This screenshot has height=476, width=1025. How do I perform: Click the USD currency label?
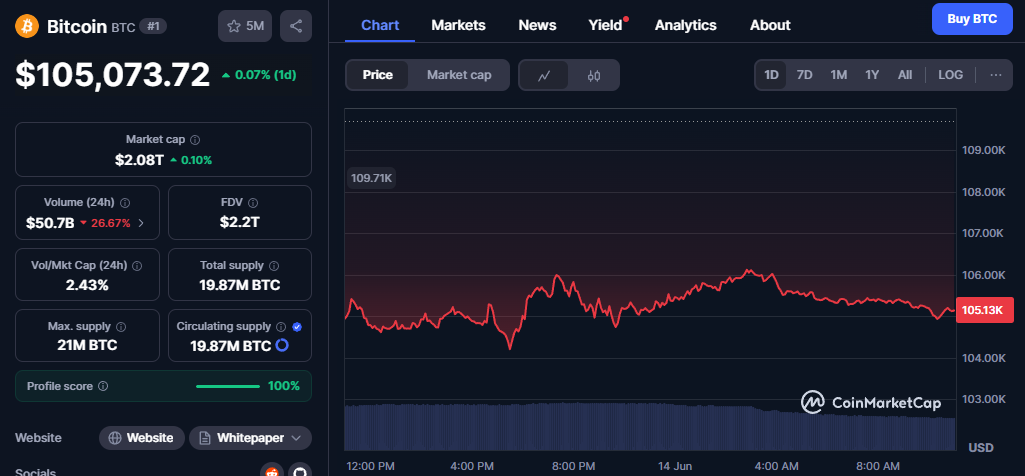click(981, 448)
